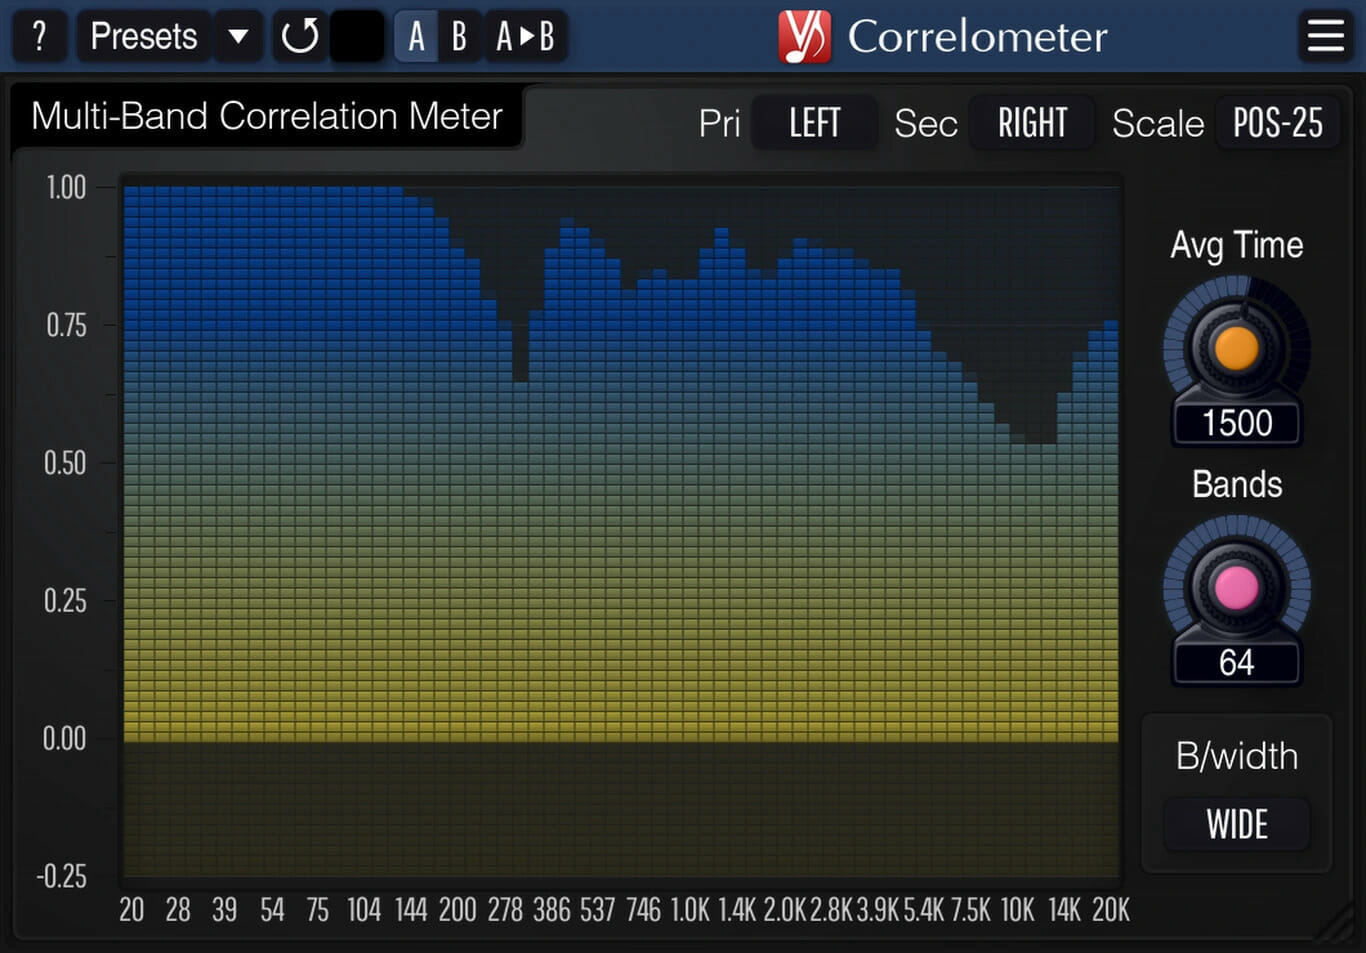
Task: Expand the presets dropdown arrow
Action: (x=238, y=37)
